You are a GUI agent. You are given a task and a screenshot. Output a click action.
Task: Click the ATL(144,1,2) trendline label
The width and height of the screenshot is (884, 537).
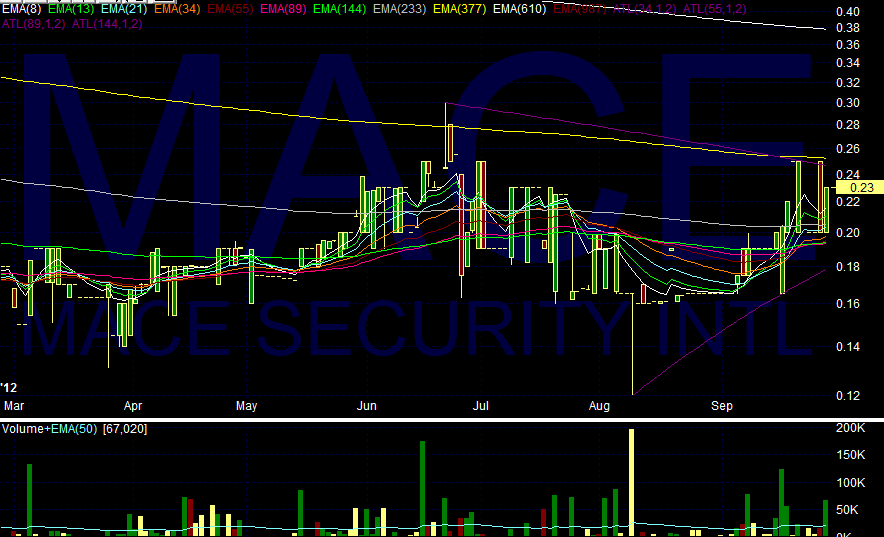pos(107,24)
